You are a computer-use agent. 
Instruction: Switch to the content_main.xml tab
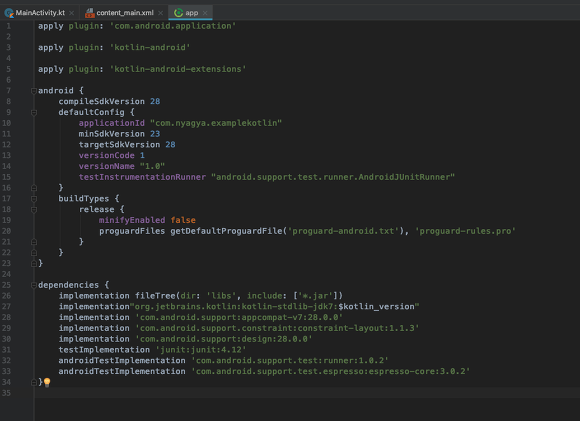tap(125, 13)
